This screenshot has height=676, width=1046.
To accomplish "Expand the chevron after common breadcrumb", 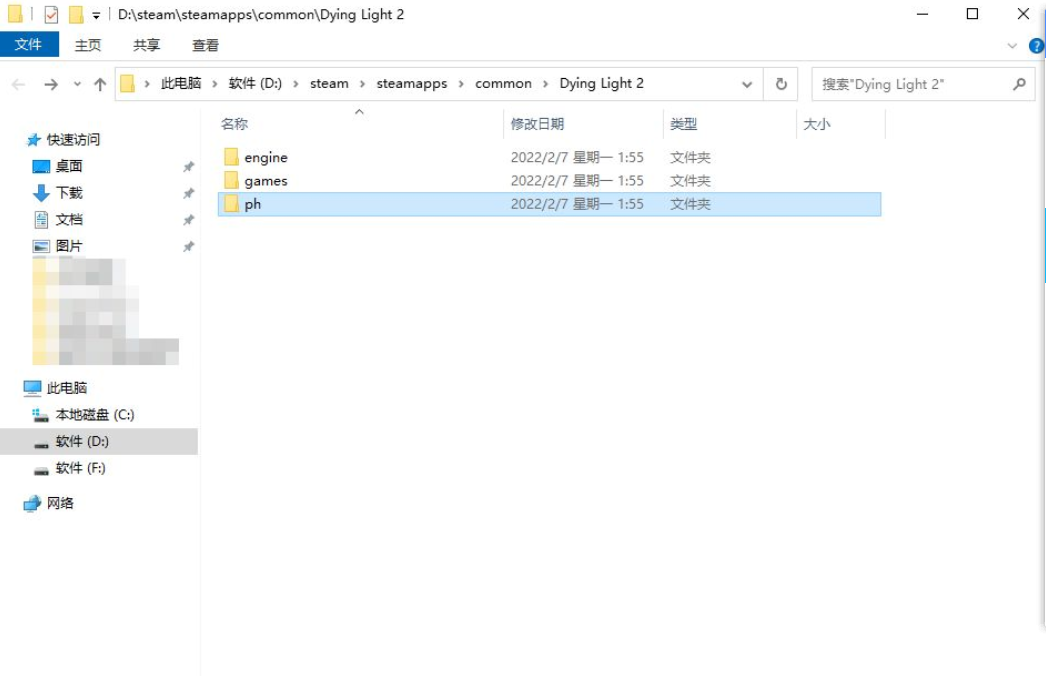I will 545,84.
